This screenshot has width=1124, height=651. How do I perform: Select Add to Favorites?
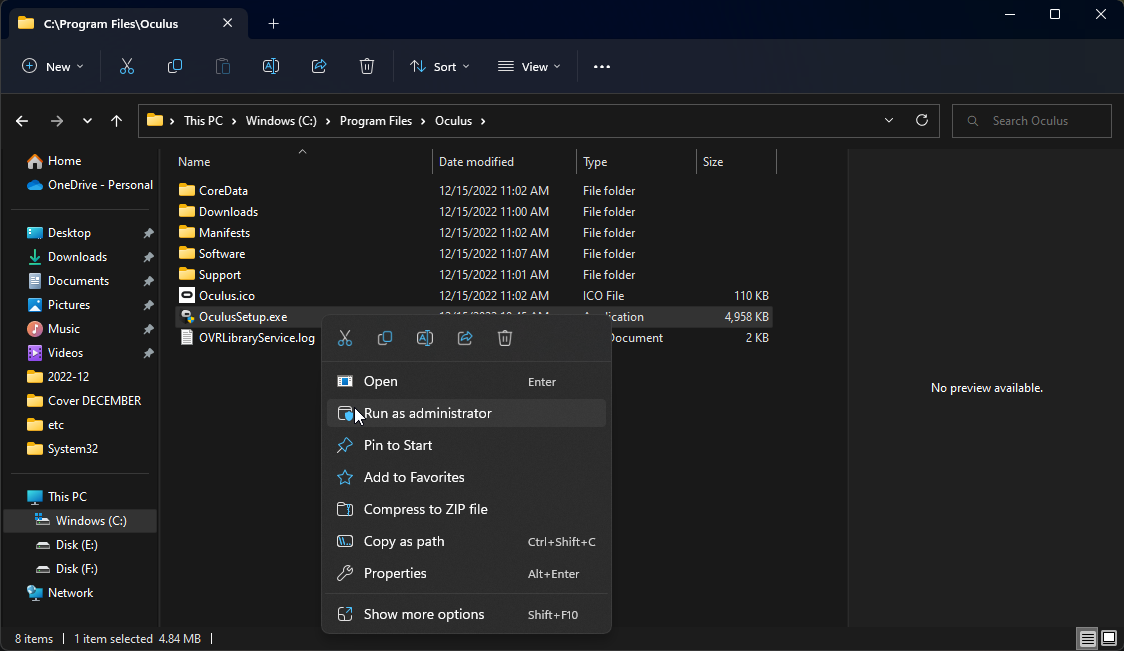point(467,477)
